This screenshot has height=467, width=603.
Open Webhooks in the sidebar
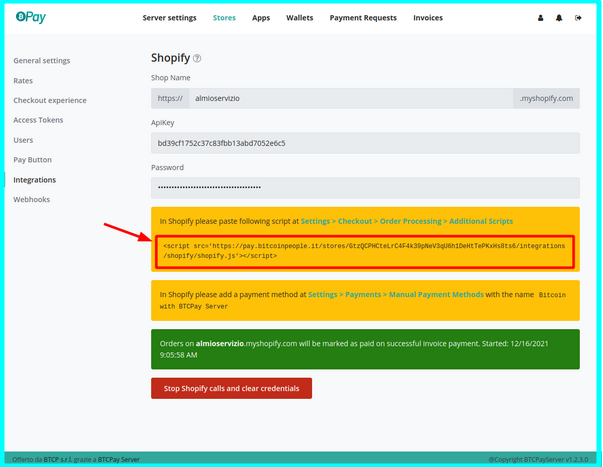pos(32,199)
